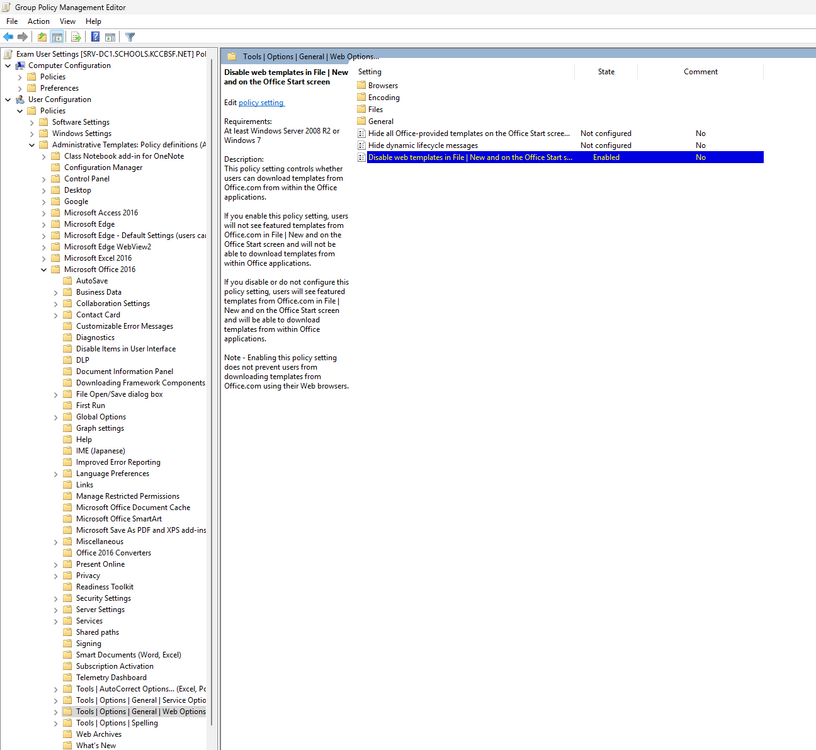Viewport: 816px width, 750px height.
Task: Select Hide all Office-provided templates setting
Action: pyautogui.click(x=469, y=133)
